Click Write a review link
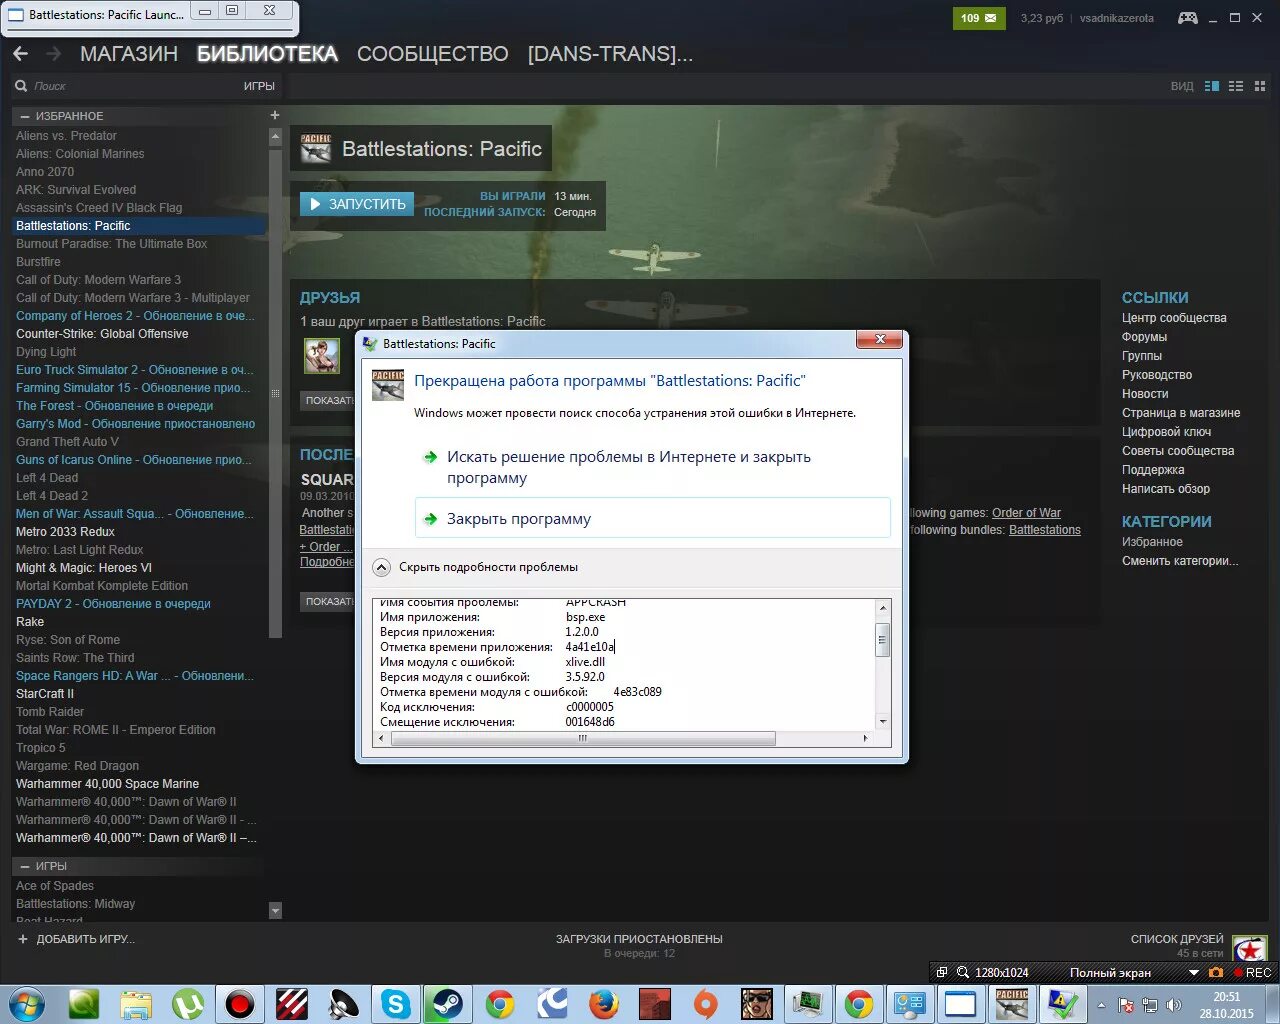Screen dimensions: 1280x1024 (1166, 489)
